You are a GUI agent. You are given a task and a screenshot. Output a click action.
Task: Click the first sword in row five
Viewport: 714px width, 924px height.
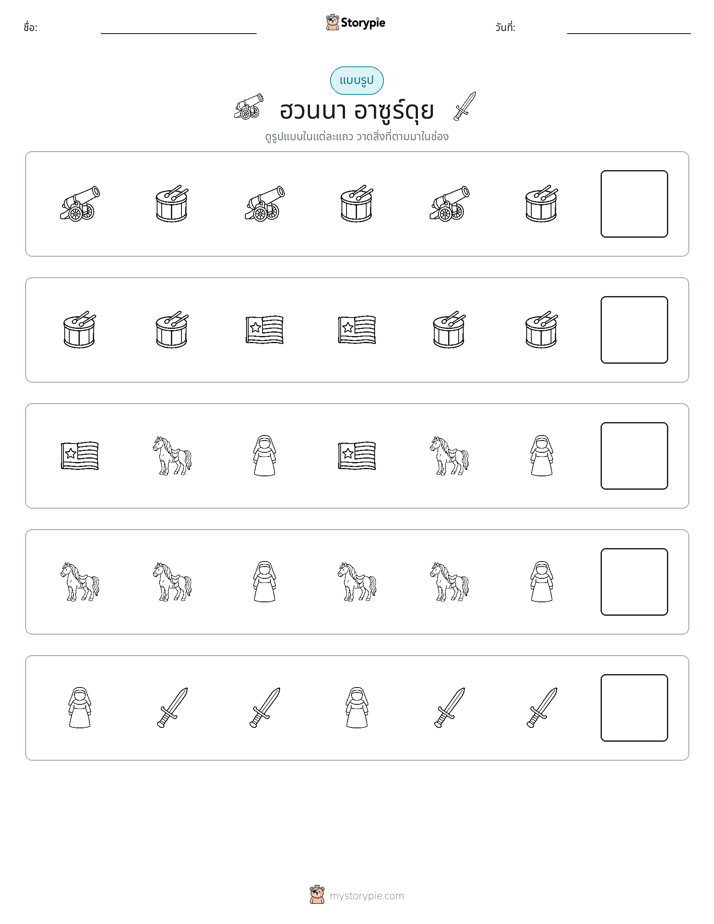coord(172,708)
